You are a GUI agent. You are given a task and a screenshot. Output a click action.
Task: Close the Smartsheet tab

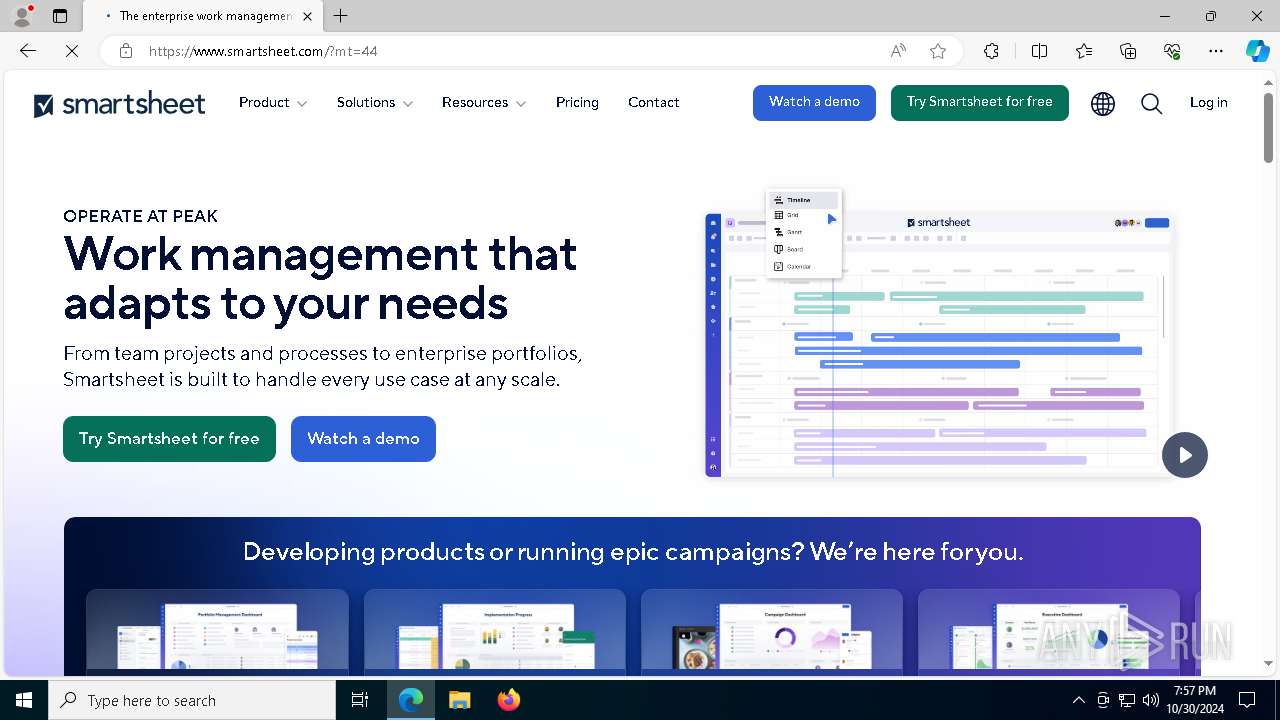click(308, 16)
